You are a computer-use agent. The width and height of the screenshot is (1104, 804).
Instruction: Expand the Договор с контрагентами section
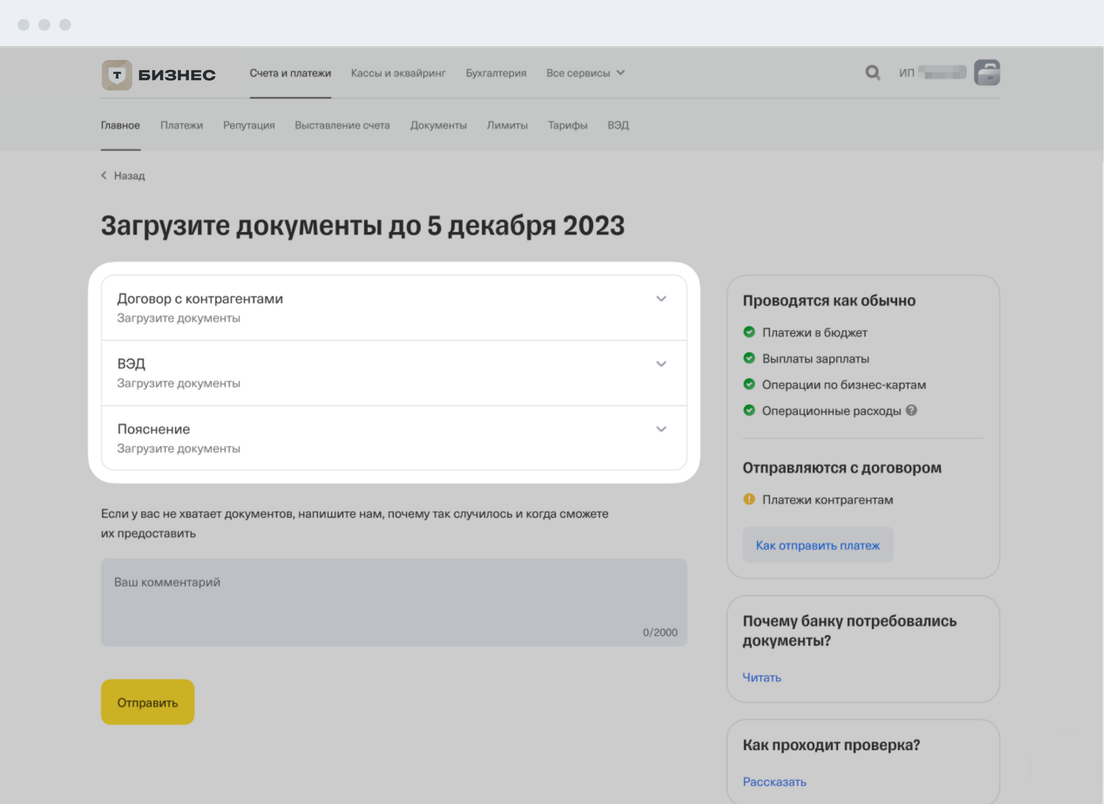(x=661, y=299)
